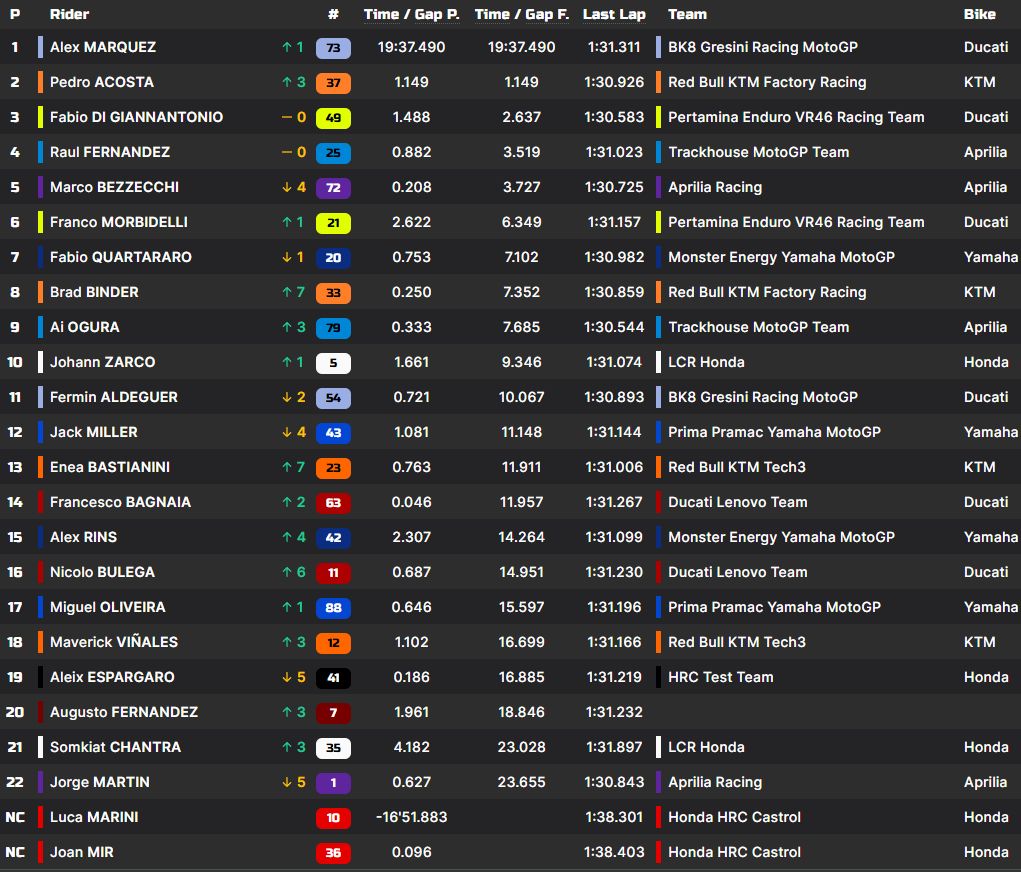Sort by the Rider column header

69,14
